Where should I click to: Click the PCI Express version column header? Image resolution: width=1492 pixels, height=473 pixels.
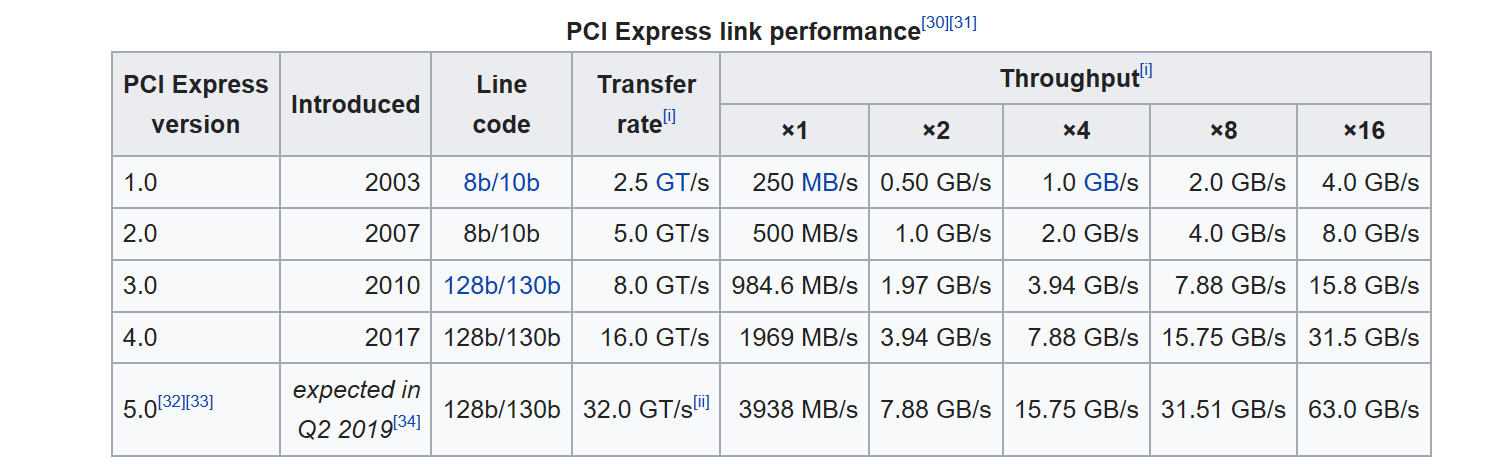[196, 104]
